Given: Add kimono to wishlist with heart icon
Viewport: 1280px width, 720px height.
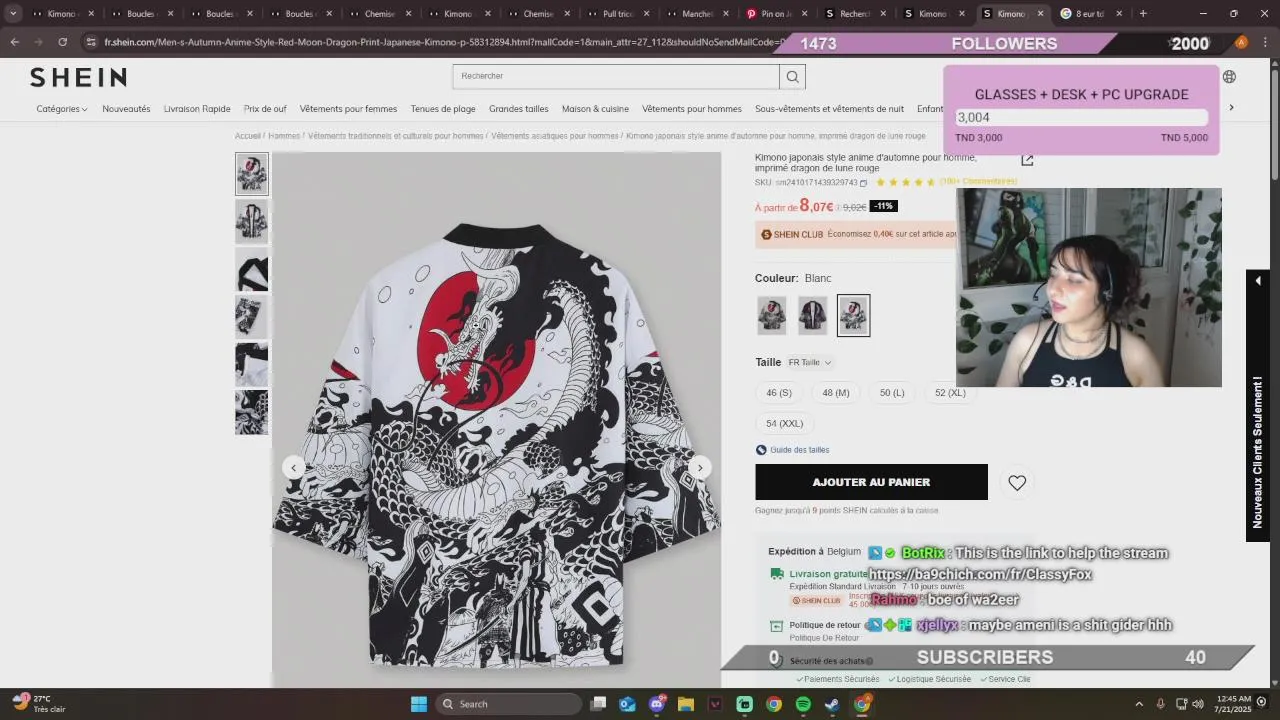Looking at the screenshot, I should (1017, 483).
